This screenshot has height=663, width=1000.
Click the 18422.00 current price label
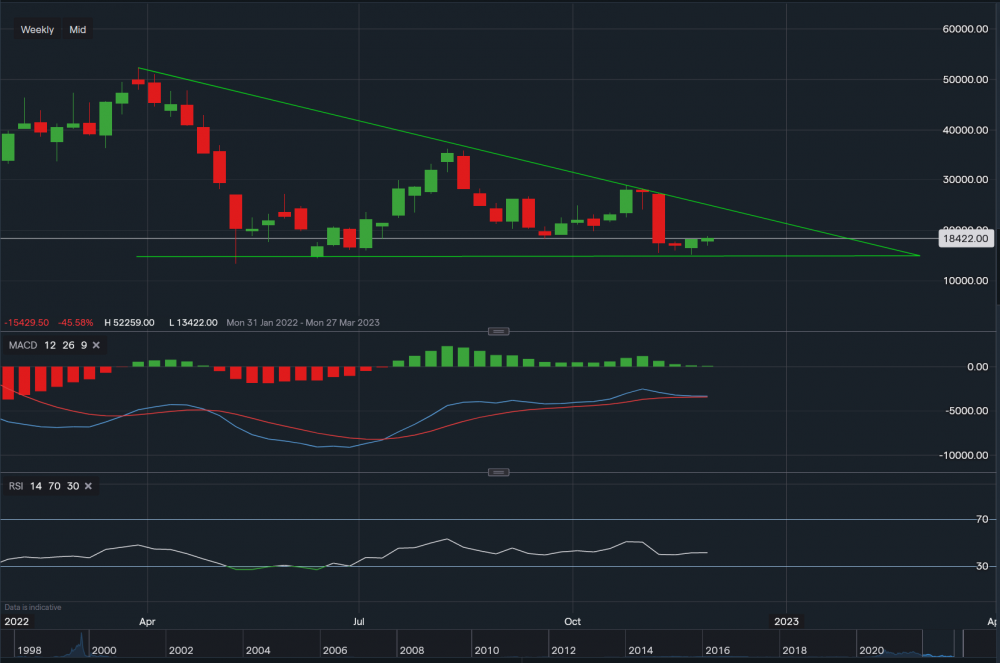(x=966, y=239)
